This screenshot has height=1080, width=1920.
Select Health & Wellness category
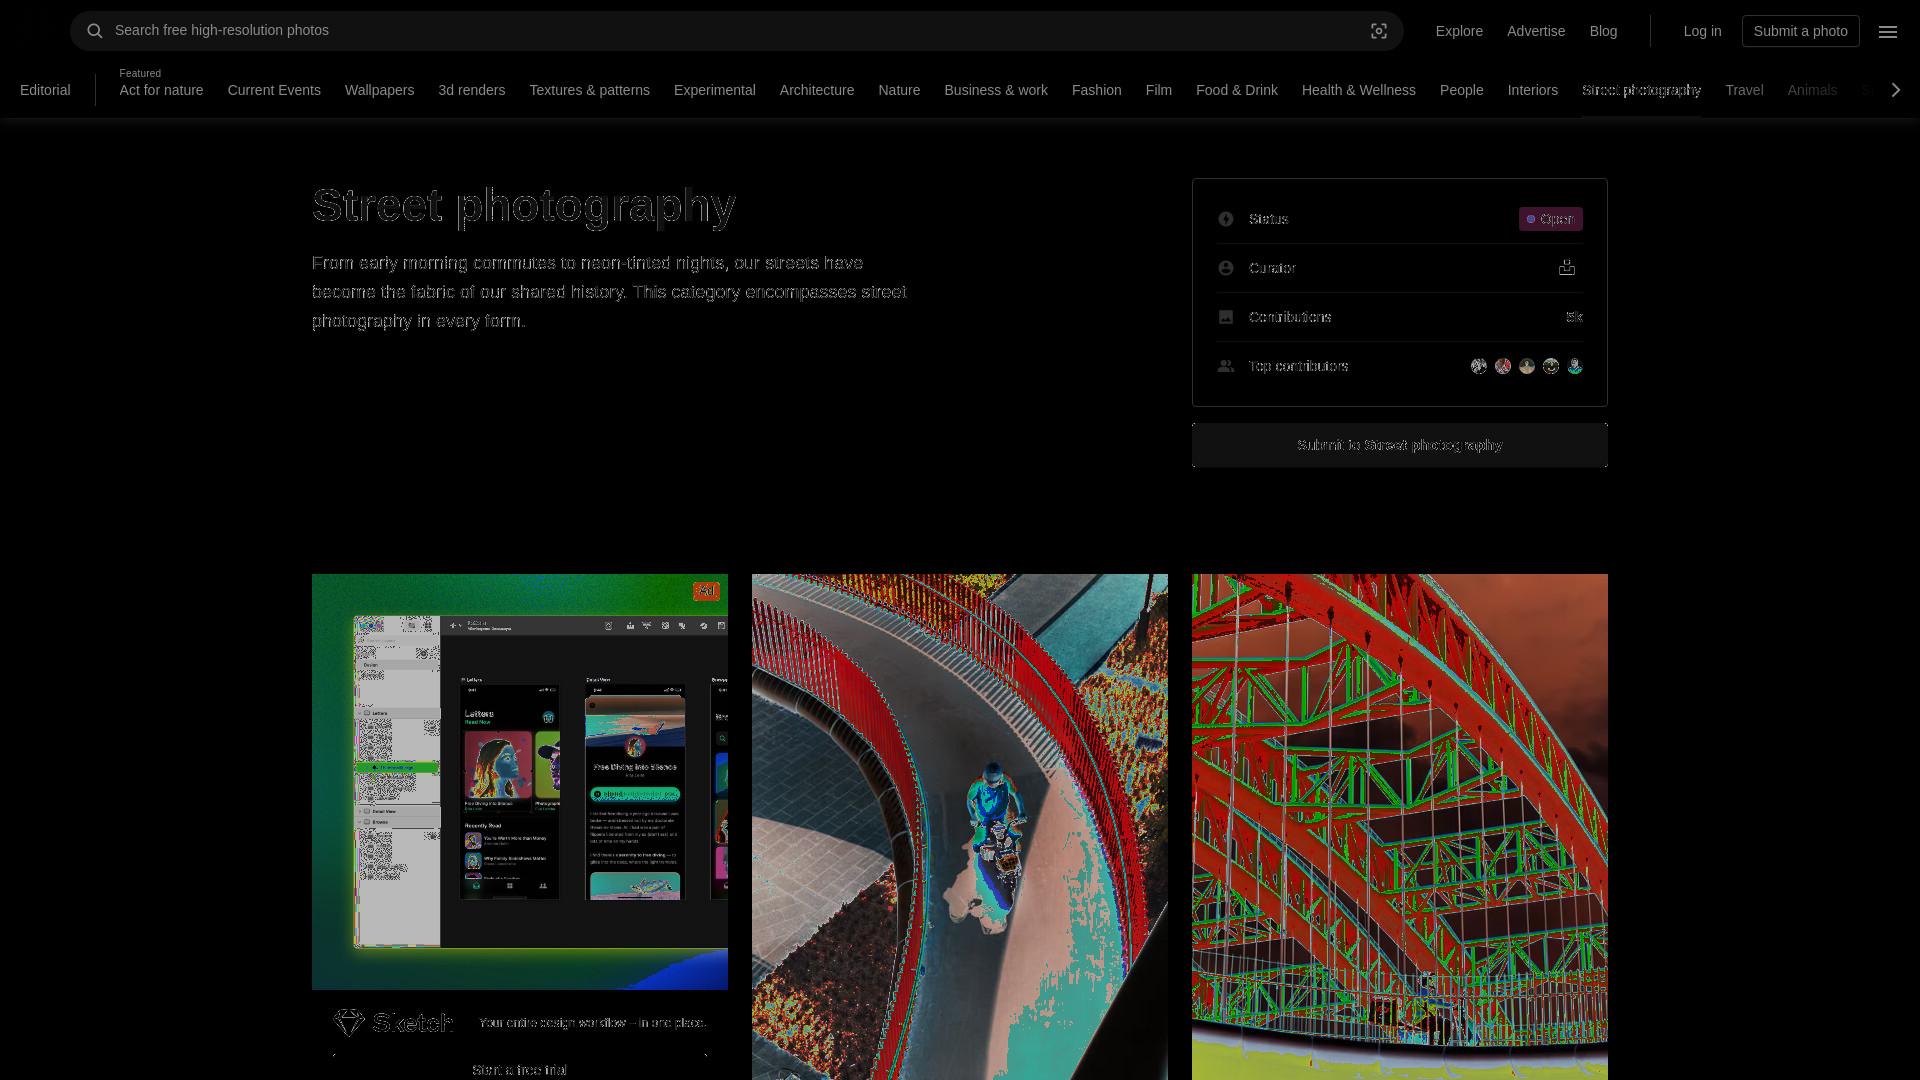point(1358,90)
